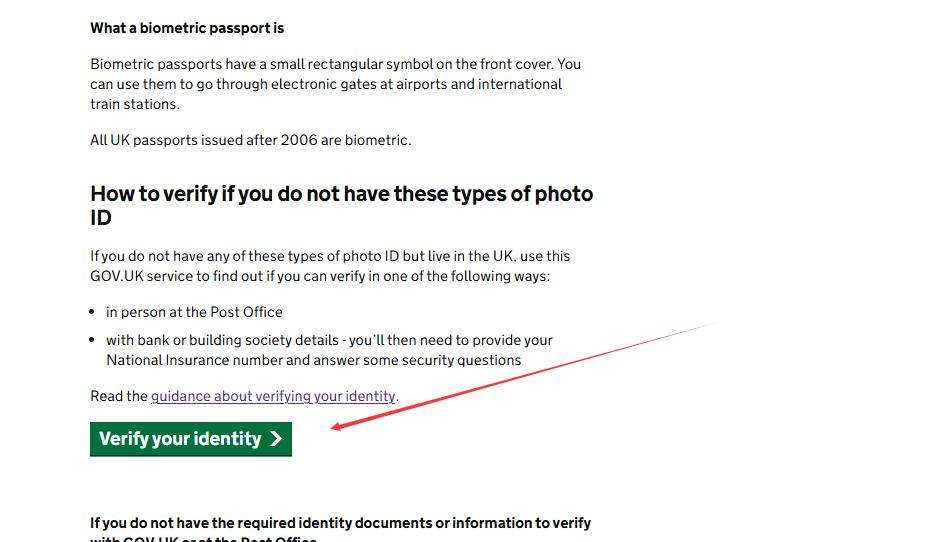
Task: Click the chevron arrow on Verify button
Action: (276, 439)
